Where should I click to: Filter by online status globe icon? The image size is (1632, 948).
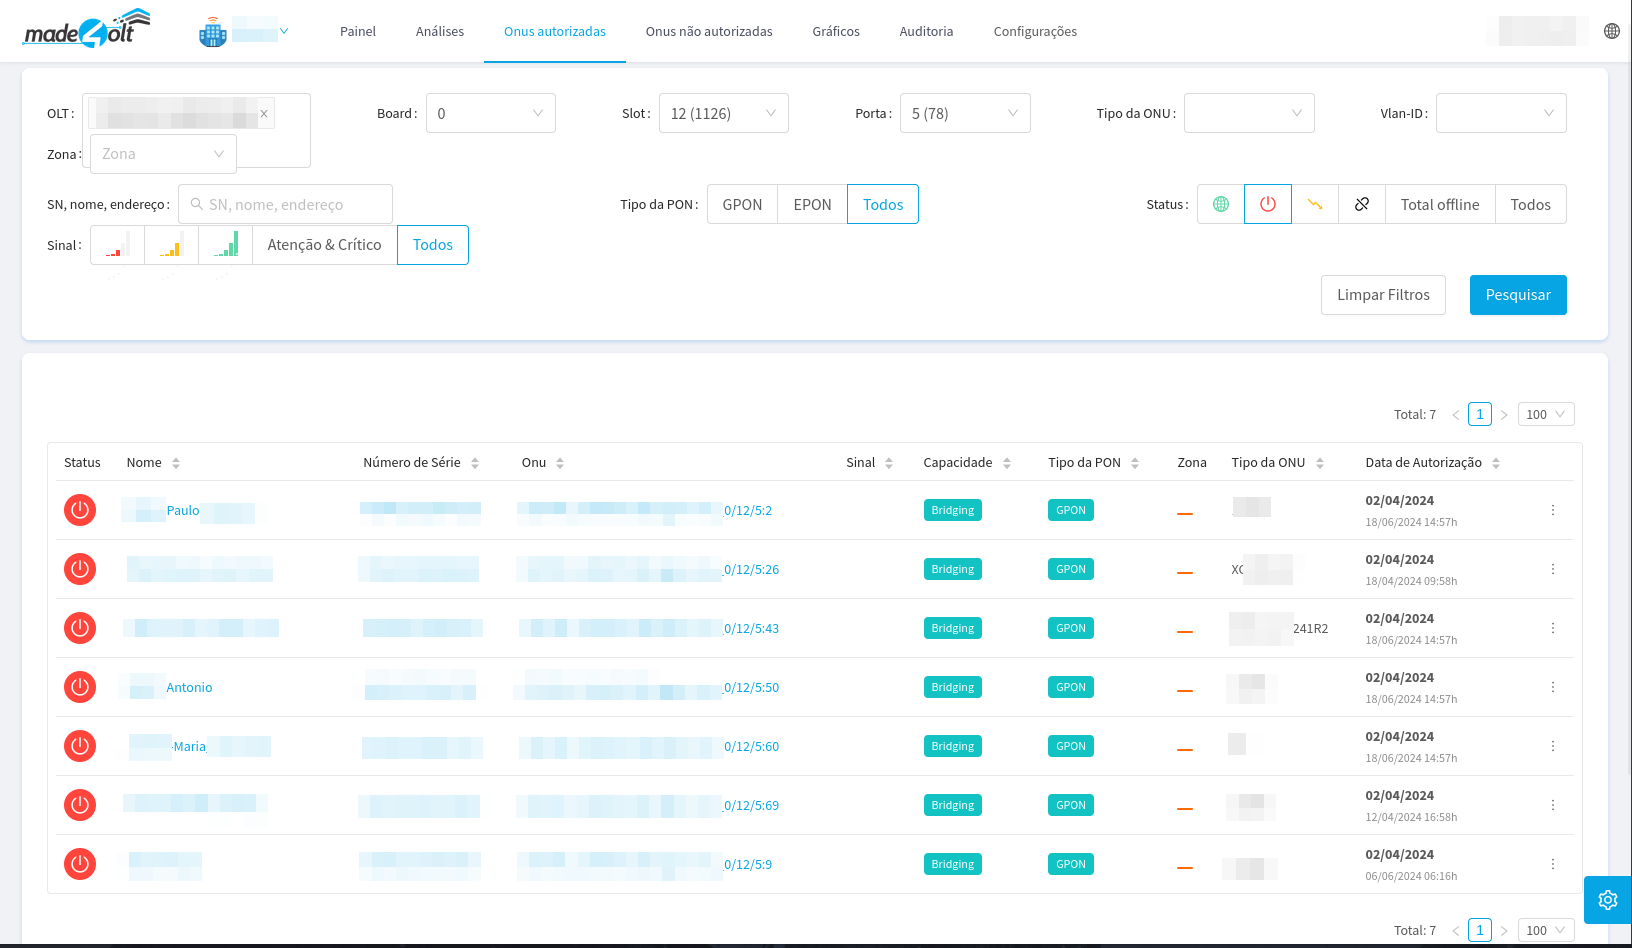tap(1221, 204)
